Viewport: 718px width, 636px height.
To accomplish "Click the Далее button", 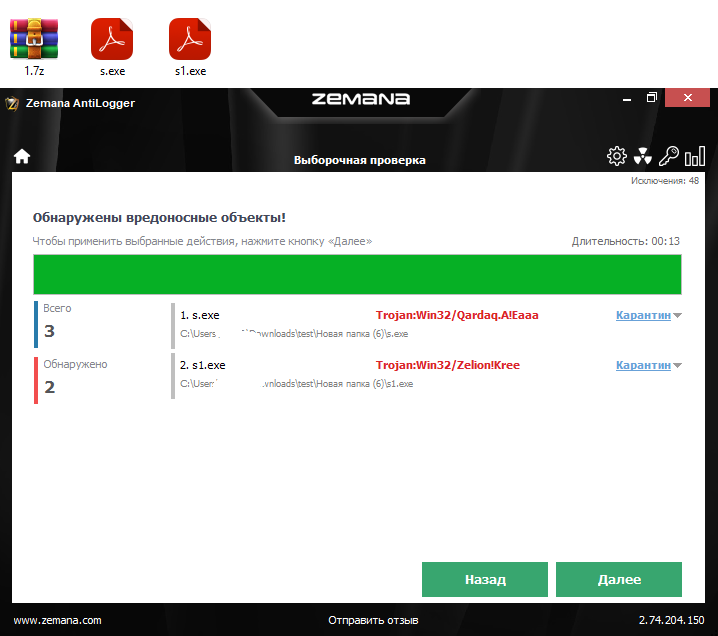I will tap(619, 579).
